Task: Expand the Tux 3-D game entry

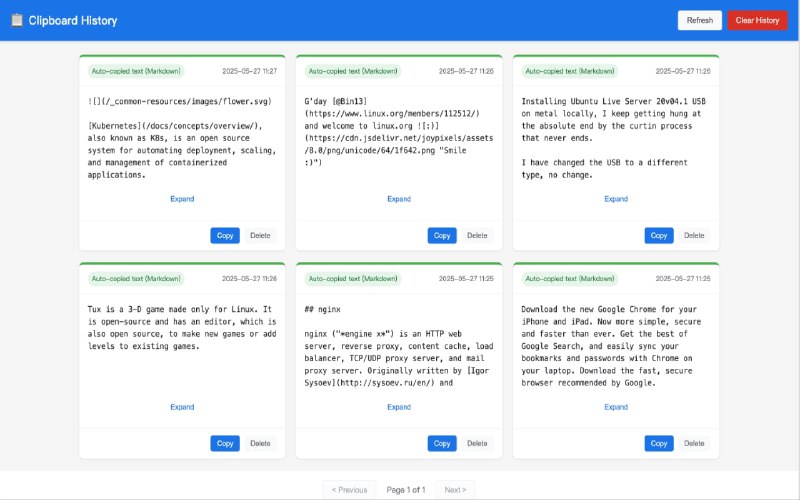Action: (x=182, y=407)
